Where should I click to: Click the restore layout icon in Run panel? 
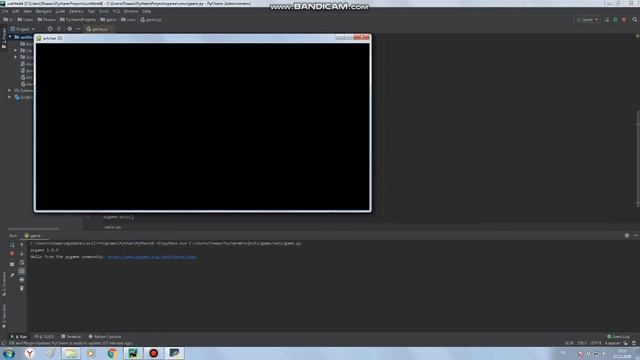pos(12,264)
